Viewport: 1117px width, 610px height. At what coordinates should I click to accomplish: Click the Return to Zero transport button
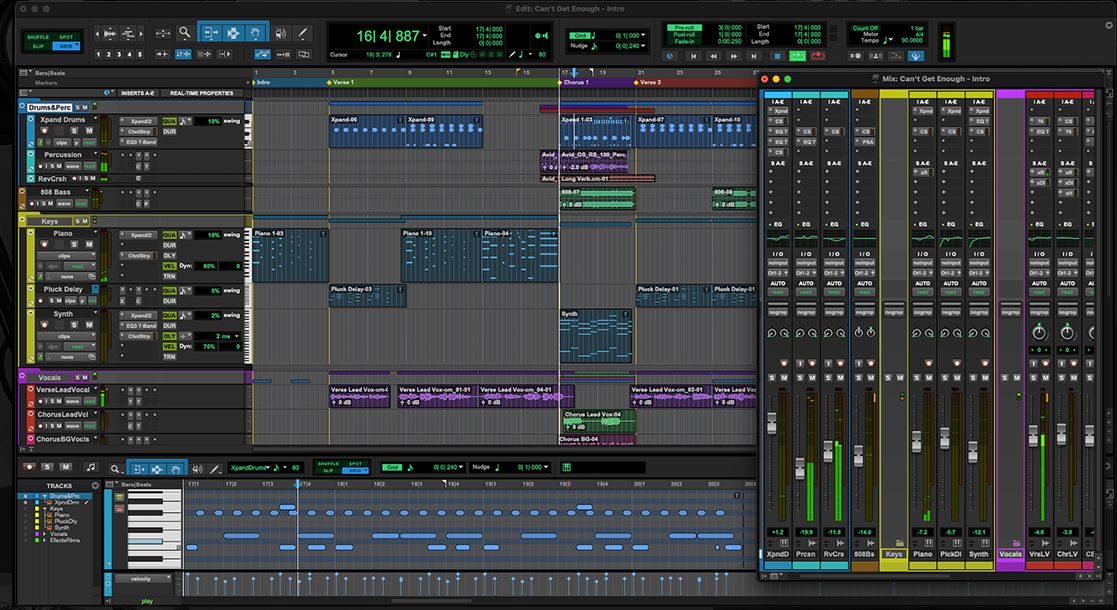(x=692, y=56)
